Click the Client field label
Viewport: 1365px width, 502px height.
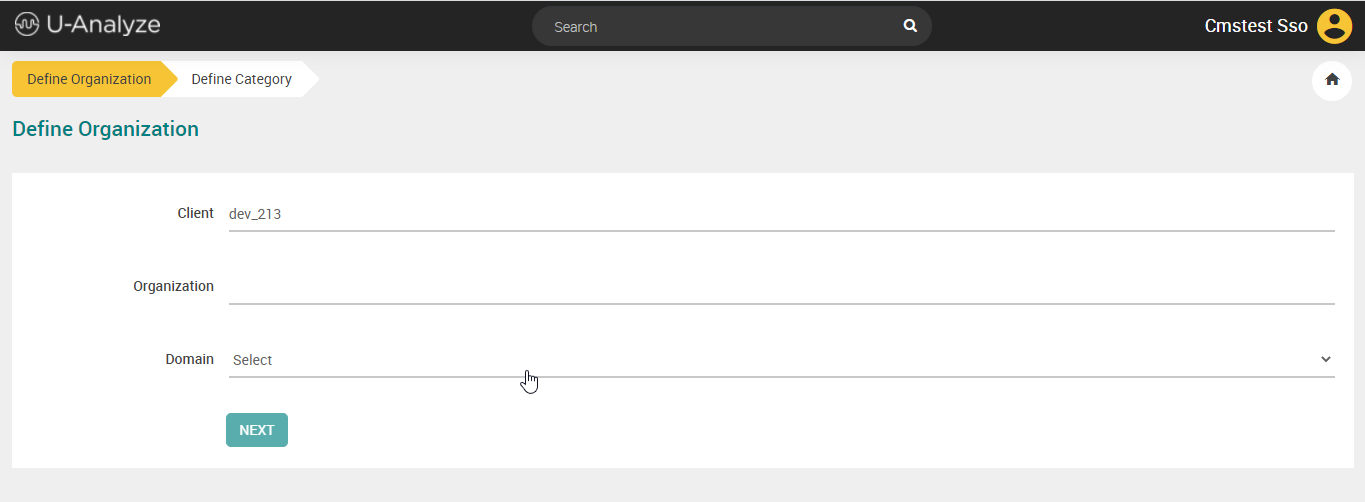(x=195, y=213)
